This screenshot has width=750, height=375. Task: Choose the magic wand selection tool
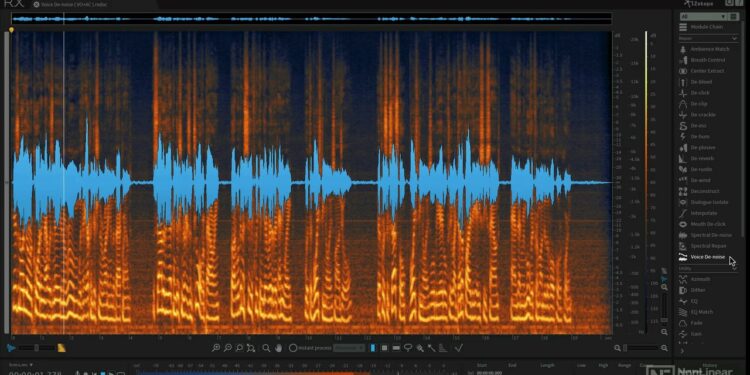click(x=431, y=348)
